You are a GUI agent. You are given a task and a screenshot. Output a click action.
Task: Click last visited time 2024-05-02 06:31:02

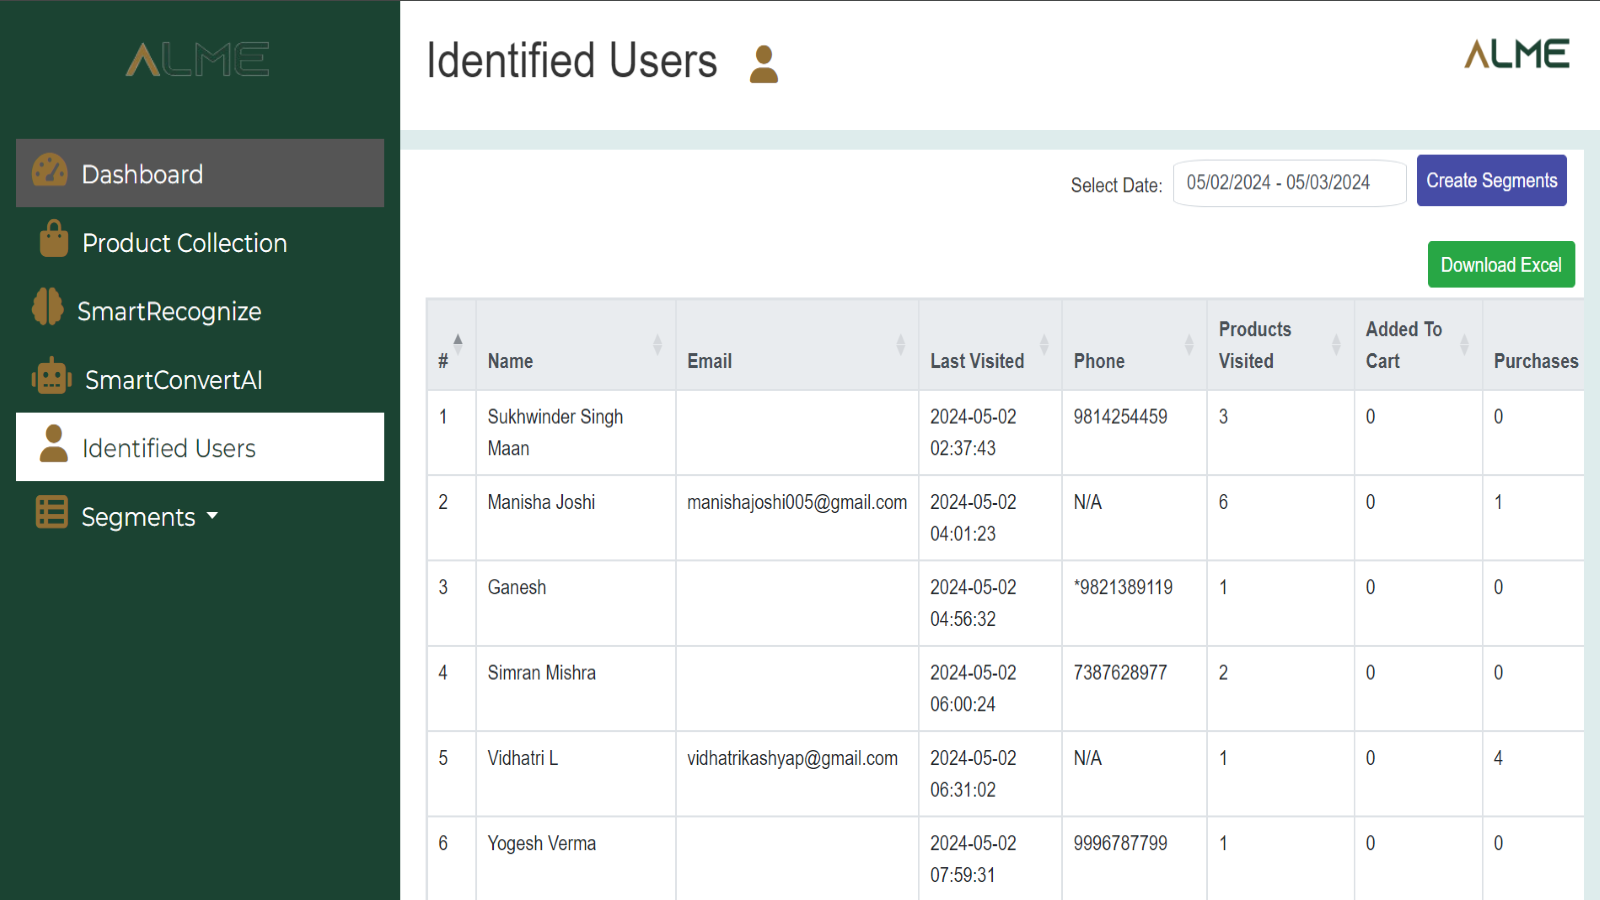[973, 774]
